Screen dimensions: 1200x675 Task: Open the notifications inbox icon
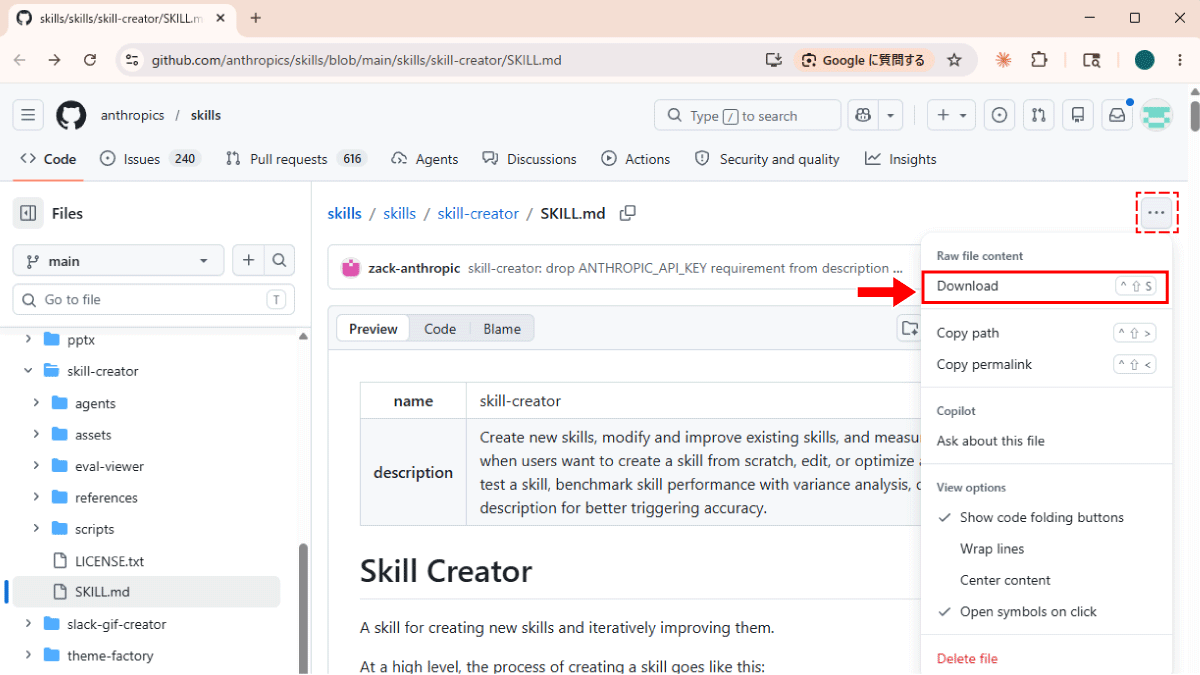pos(1117,115)
